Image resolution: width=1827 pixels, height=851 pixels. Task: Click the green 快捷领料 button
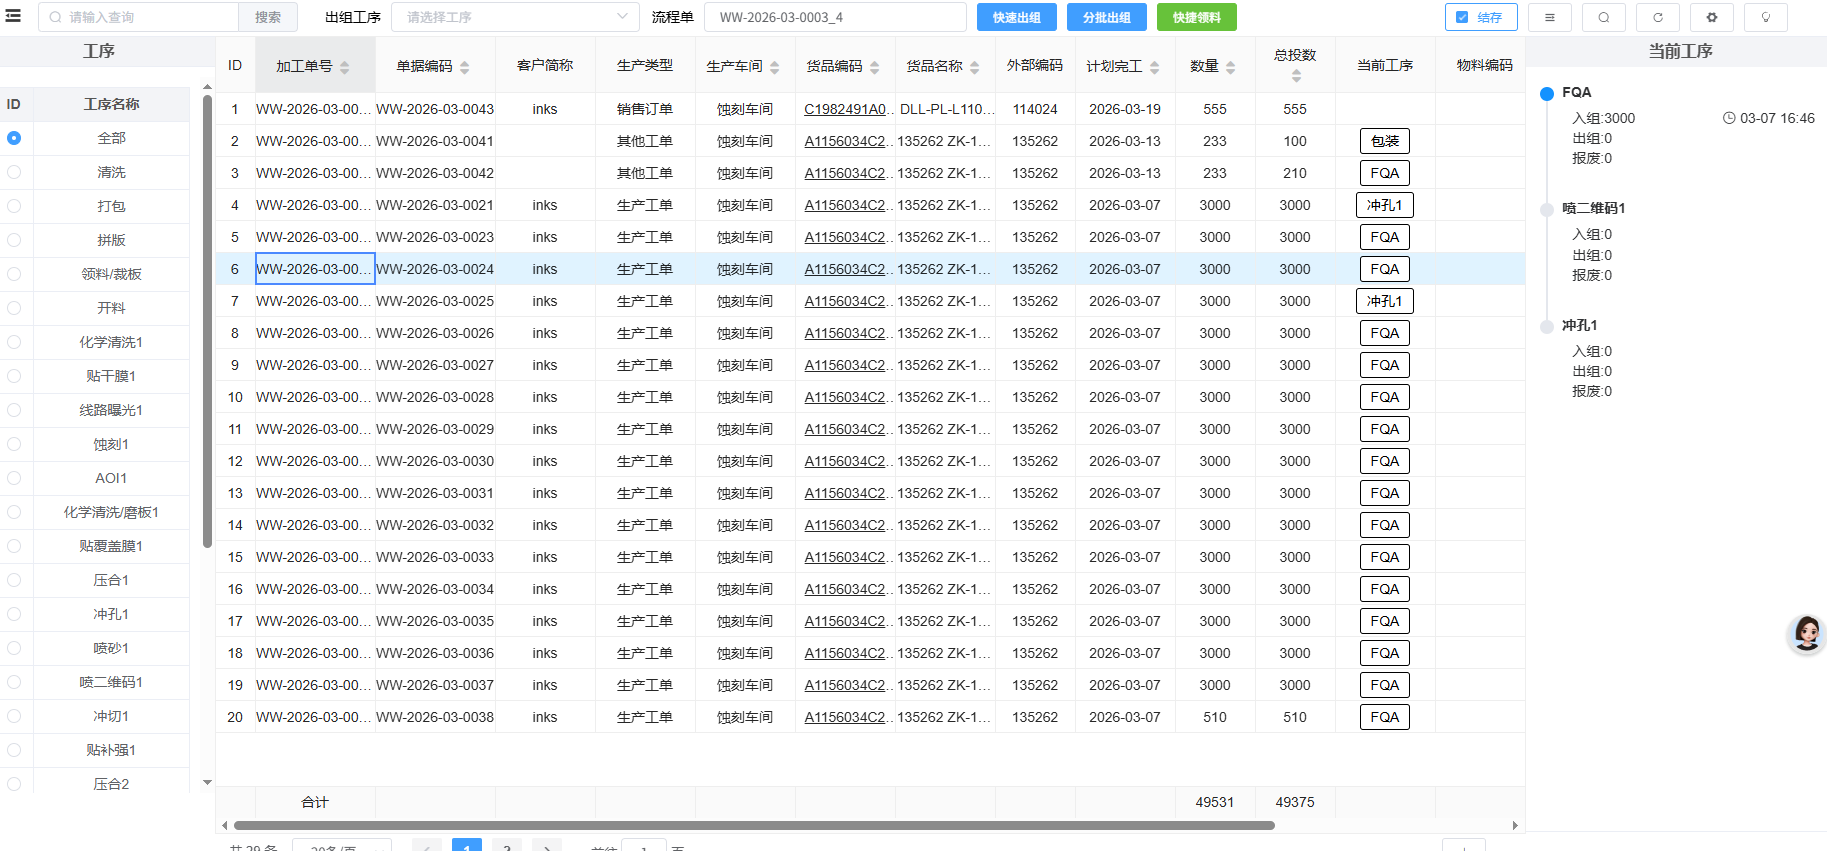click(1196, 17)
